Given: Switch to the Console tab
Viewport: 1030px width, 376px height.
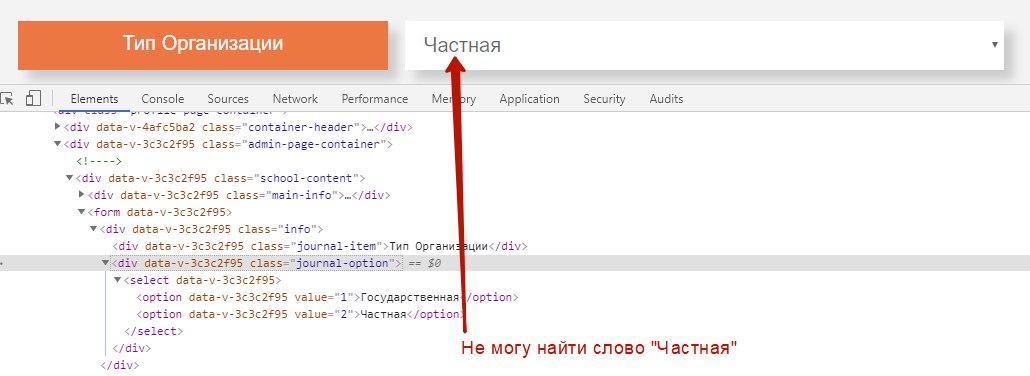Looking at the screenshot, I should tap(163, 99).
